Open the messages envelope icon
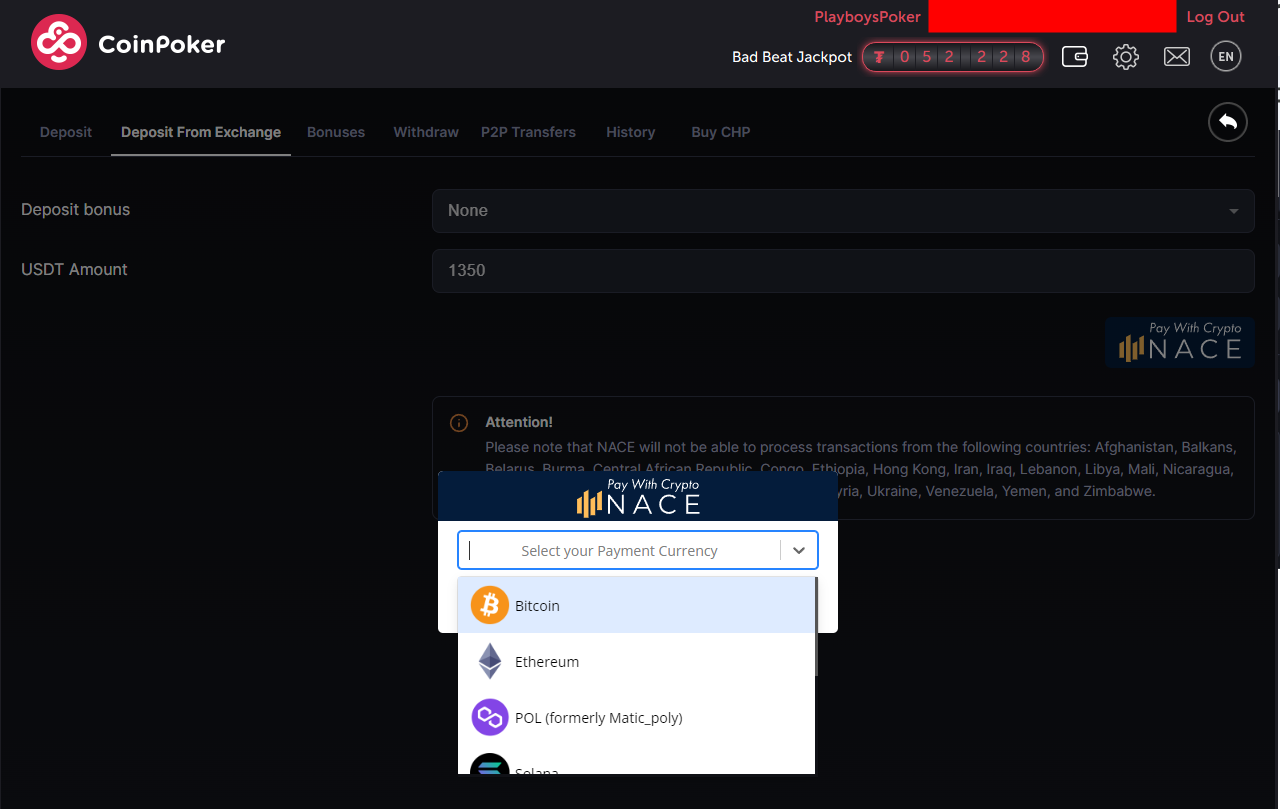 tap(1177, 57)
